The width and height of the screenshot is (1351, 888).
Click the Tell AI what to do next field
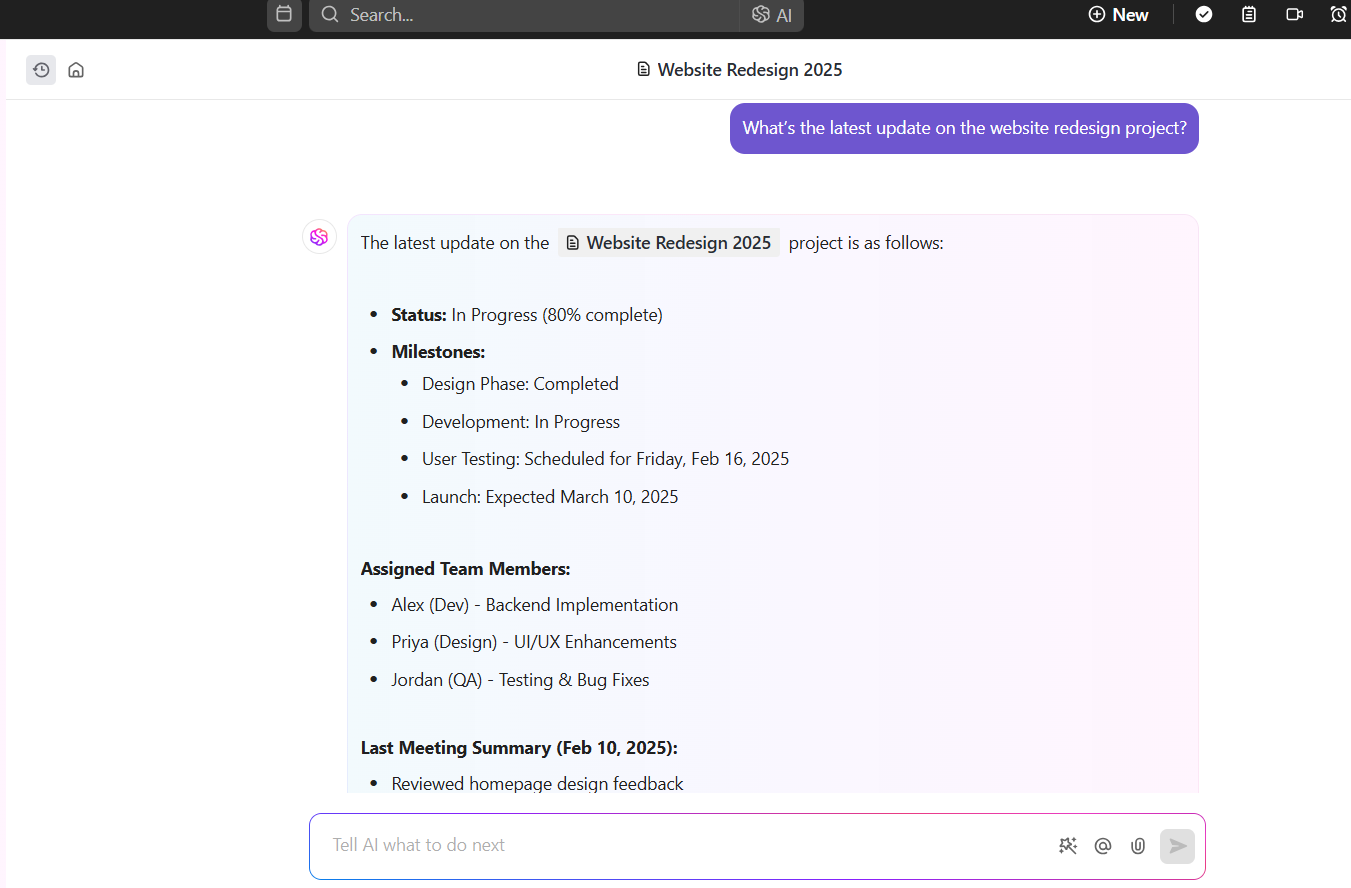click(x=600, y=845)
